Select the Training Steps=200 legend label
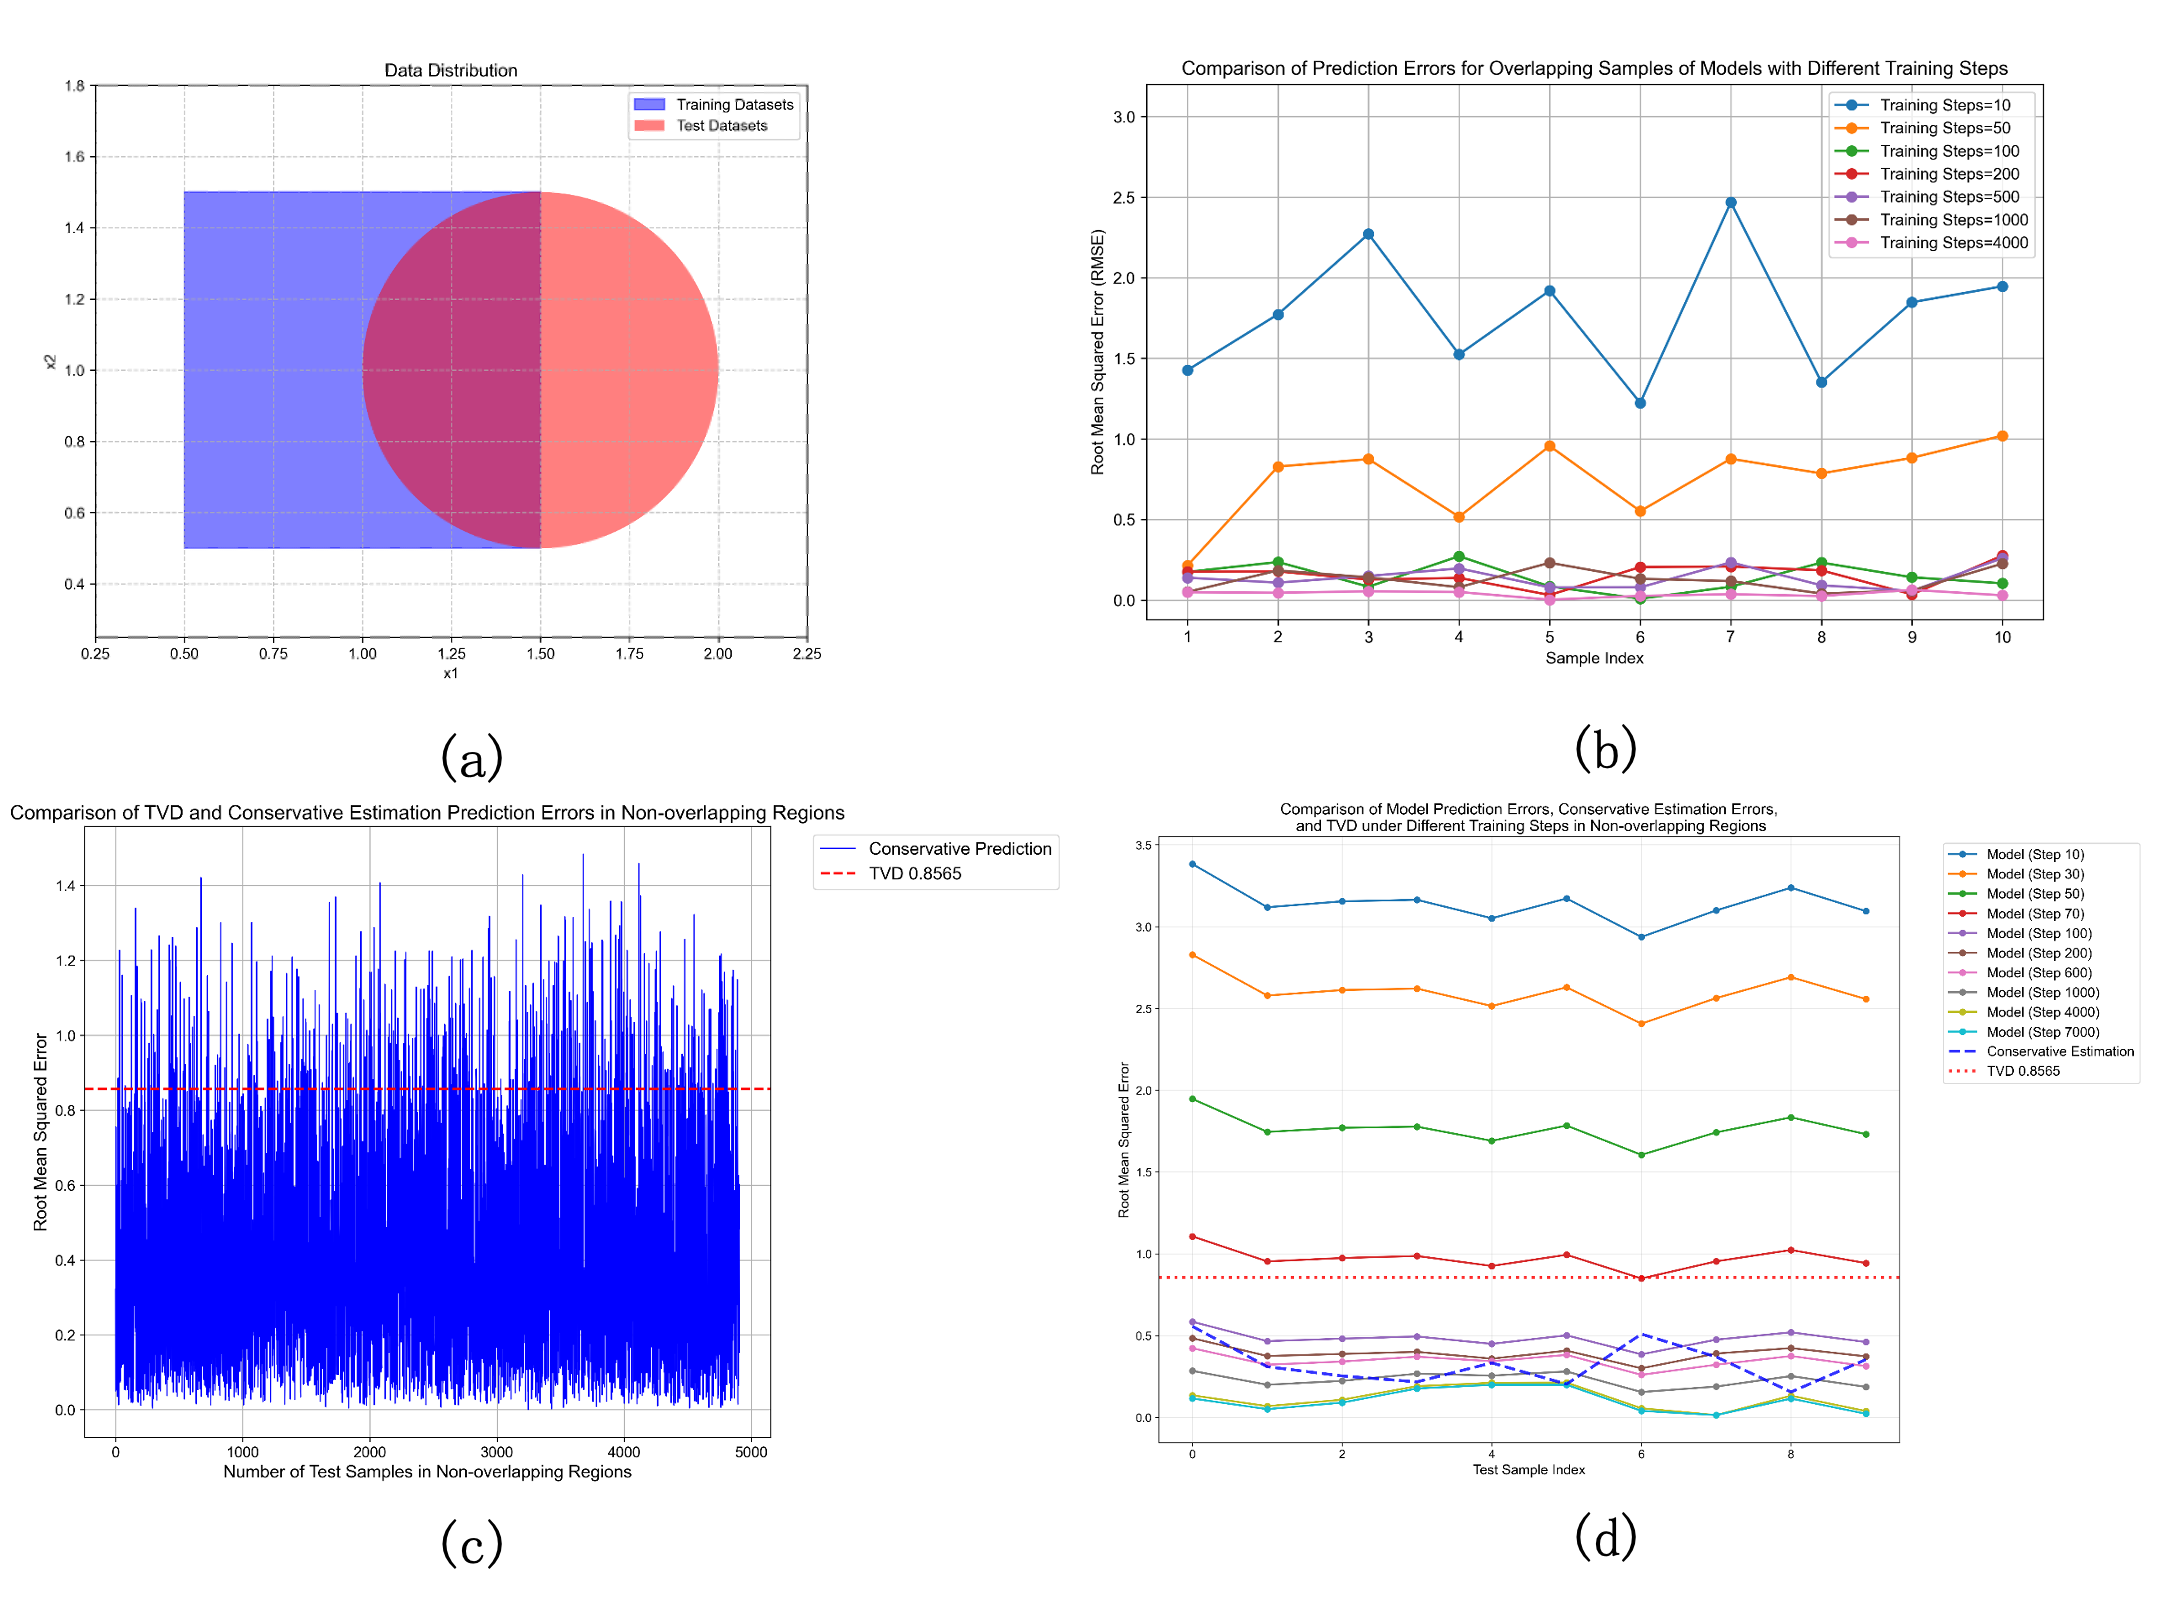Screen dimensions: 2163x1608 click(1949, 174)
